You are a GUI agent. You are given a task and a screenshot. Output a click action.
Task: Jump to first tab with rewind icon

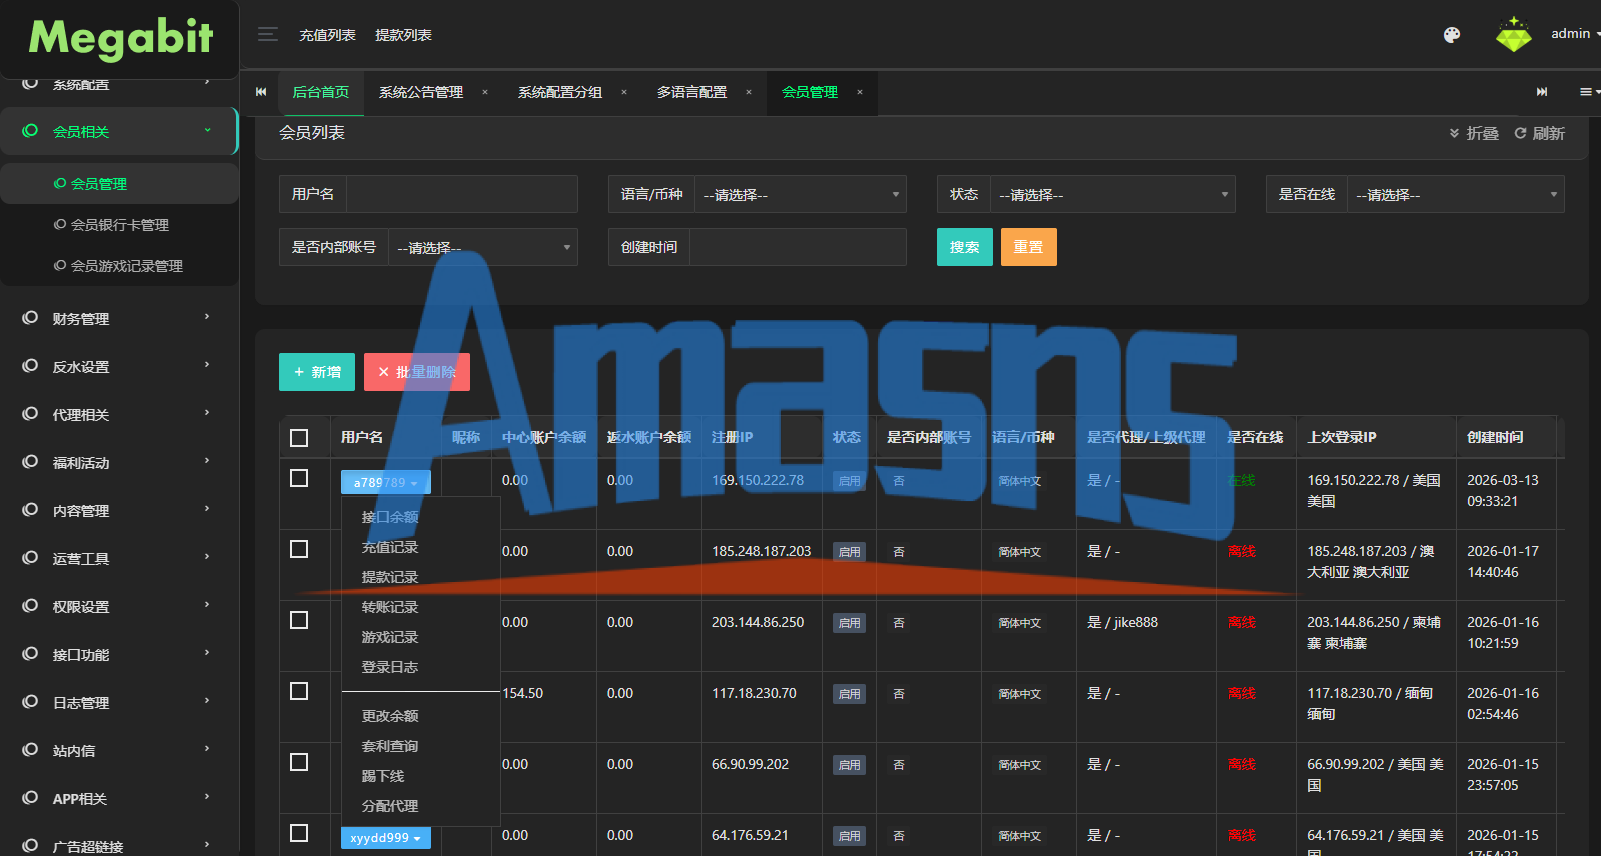click(261, 92)
